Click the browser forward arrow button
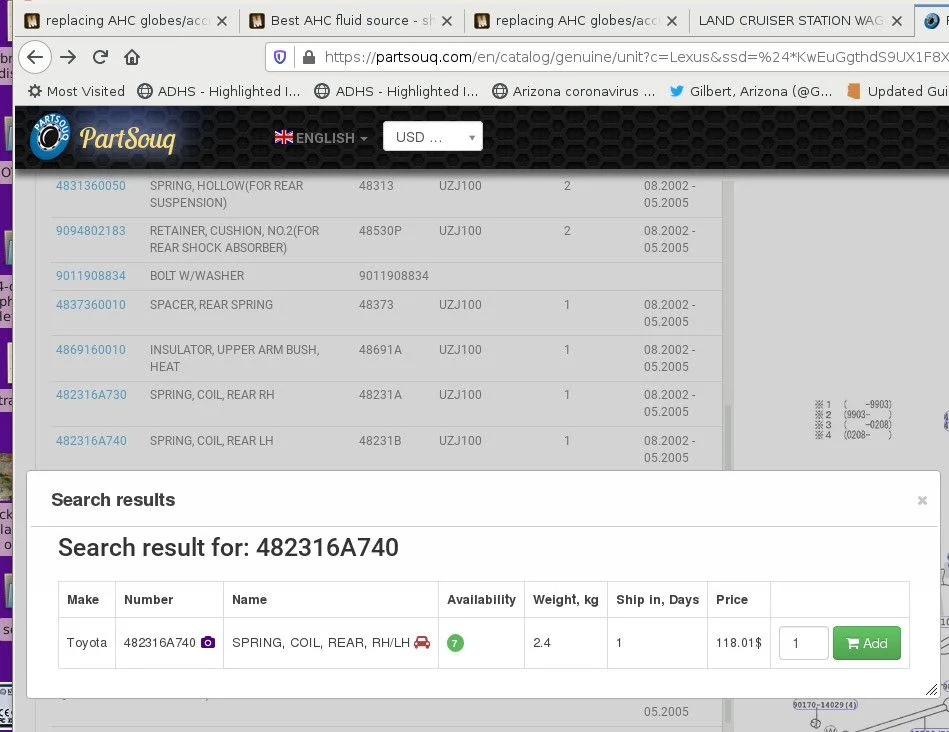949x732 pixels. [x=68, y=57]
